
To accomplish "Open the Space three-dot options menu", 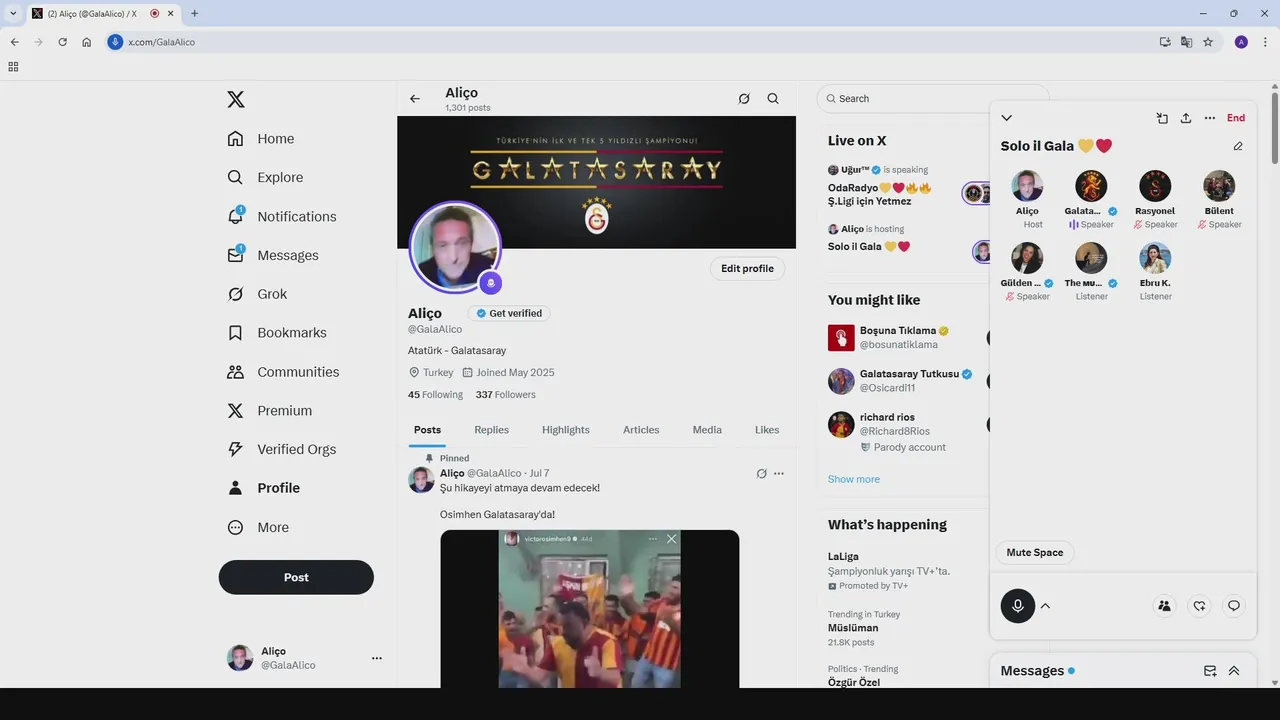I will (x=1210, y=118).
